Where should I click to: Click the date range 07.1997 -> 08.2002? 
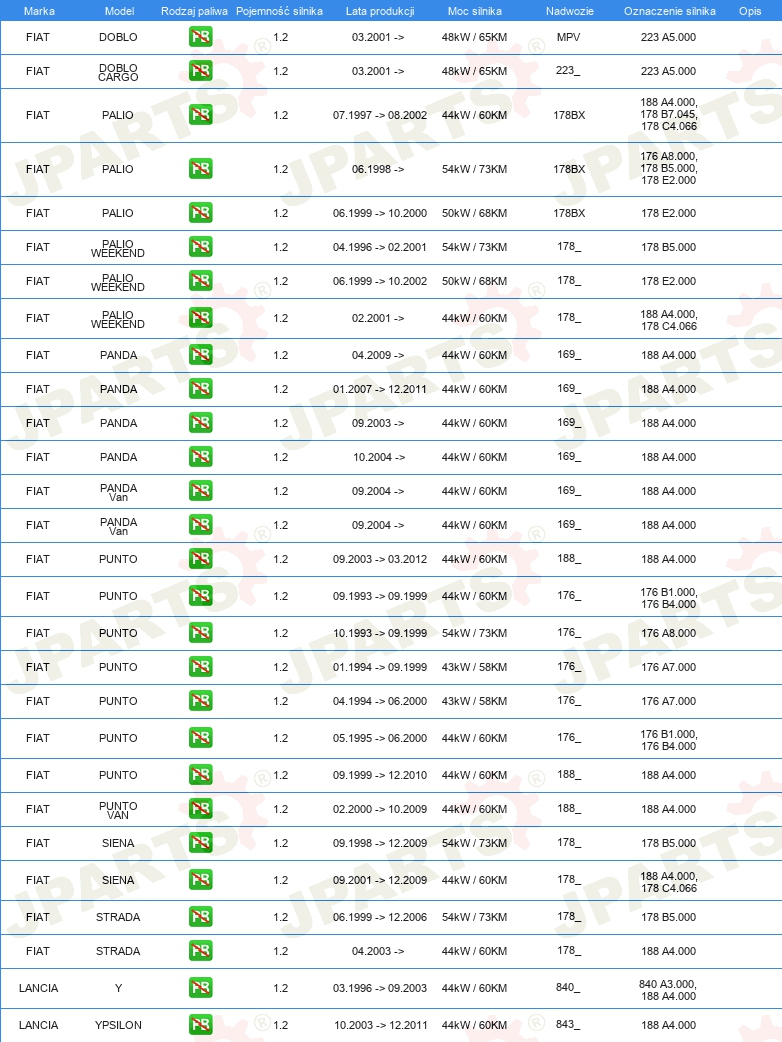(380, 115)
